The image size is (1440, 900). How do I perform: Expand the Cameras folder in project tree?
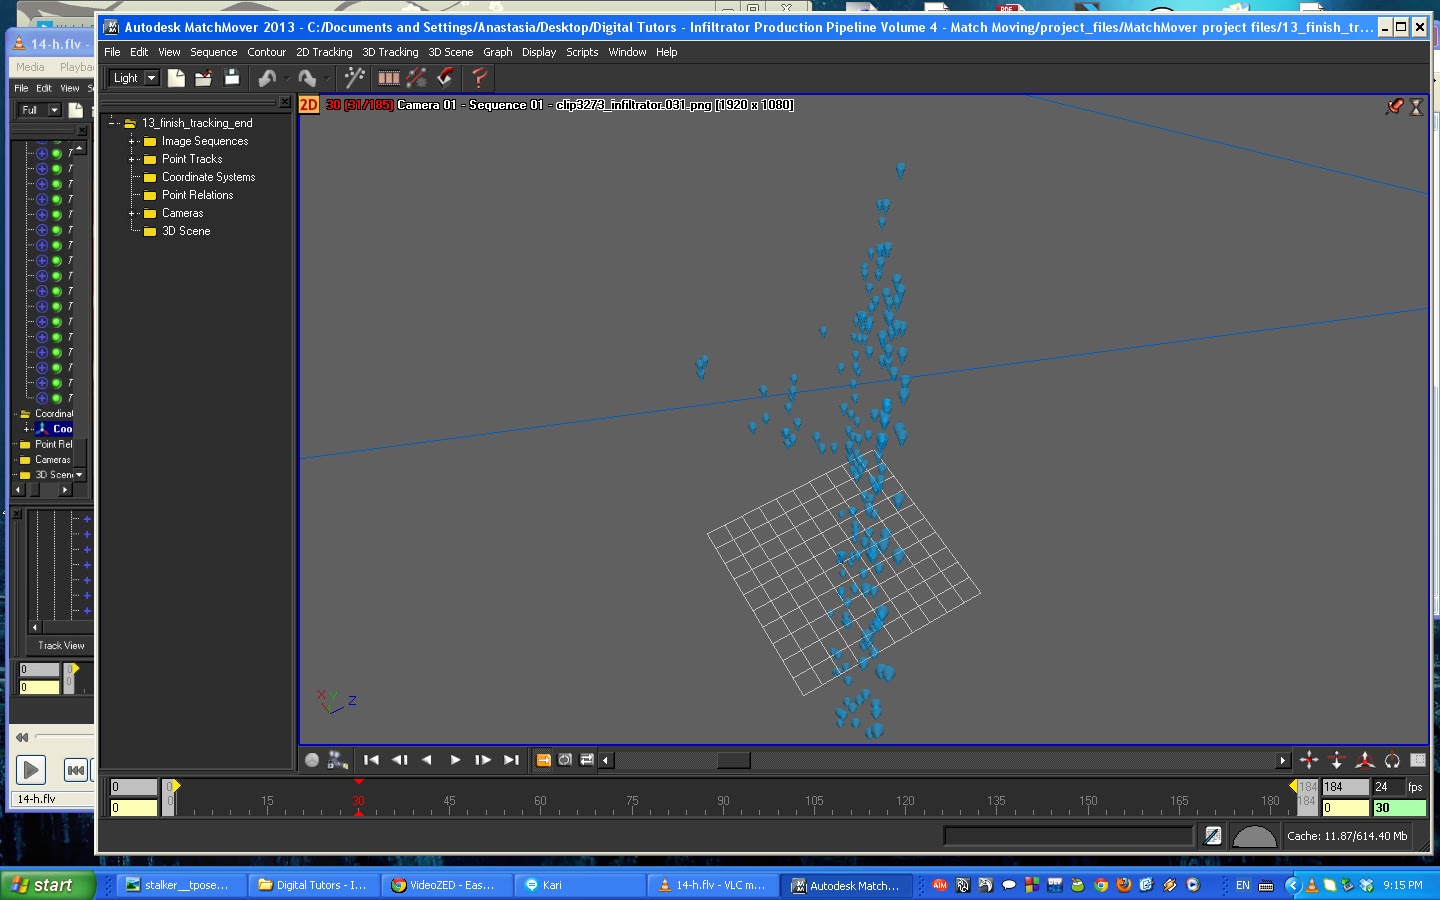(x=131, y=213)
